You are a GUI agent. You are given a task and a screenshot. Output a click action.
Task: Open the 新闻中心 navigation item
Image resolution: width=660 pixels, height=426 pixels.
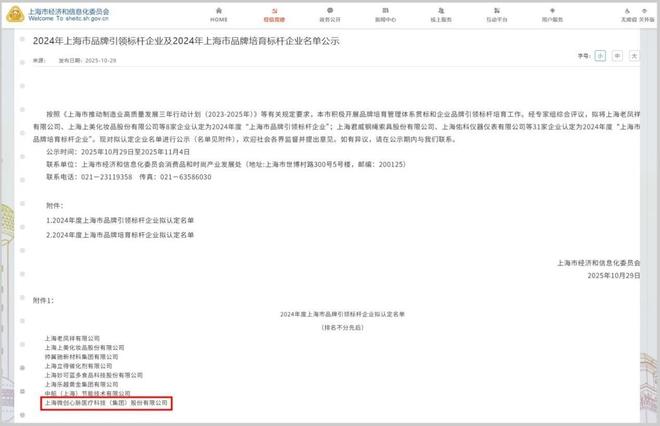(385, 15)
